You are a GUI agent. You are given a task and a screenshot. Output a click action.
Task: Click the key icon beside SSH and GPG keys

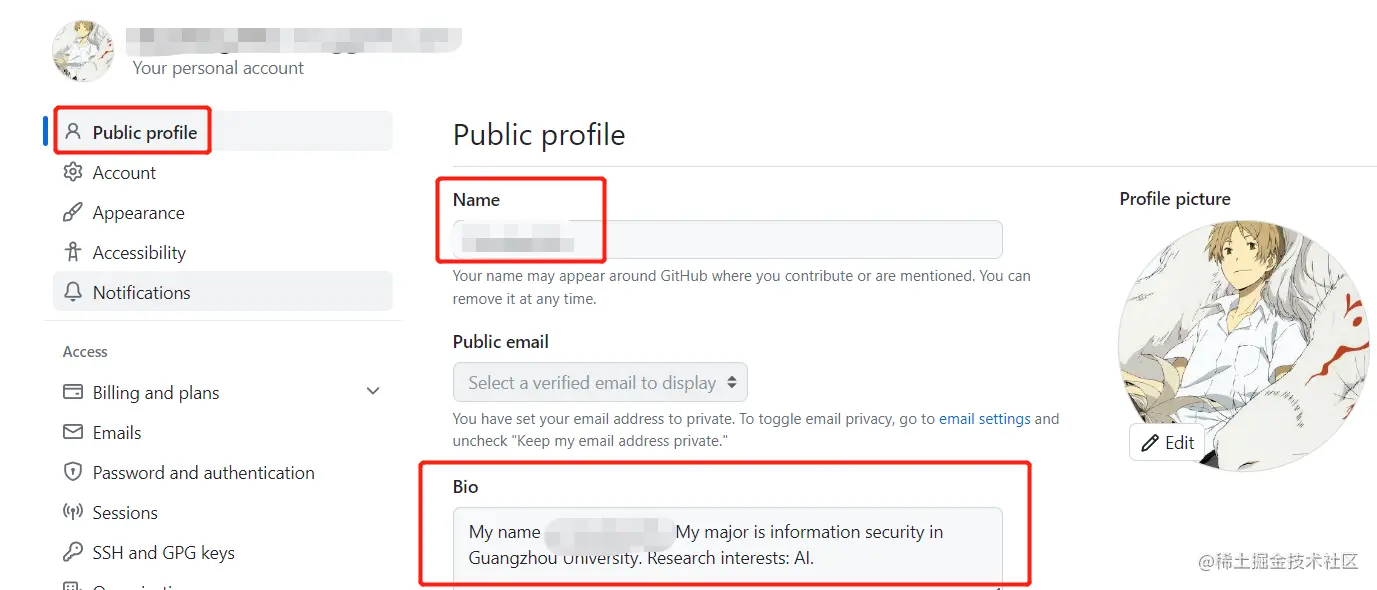coord(73,552)
